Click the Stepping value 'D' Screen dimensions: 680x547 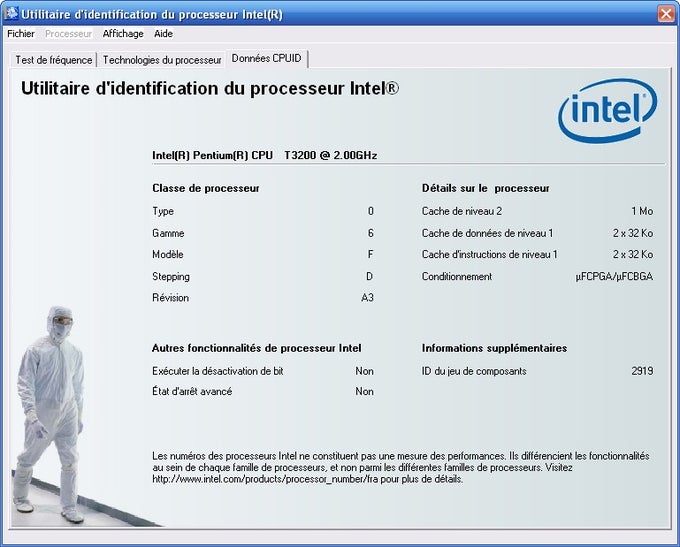pyautogui.click(x=369, y=276)
